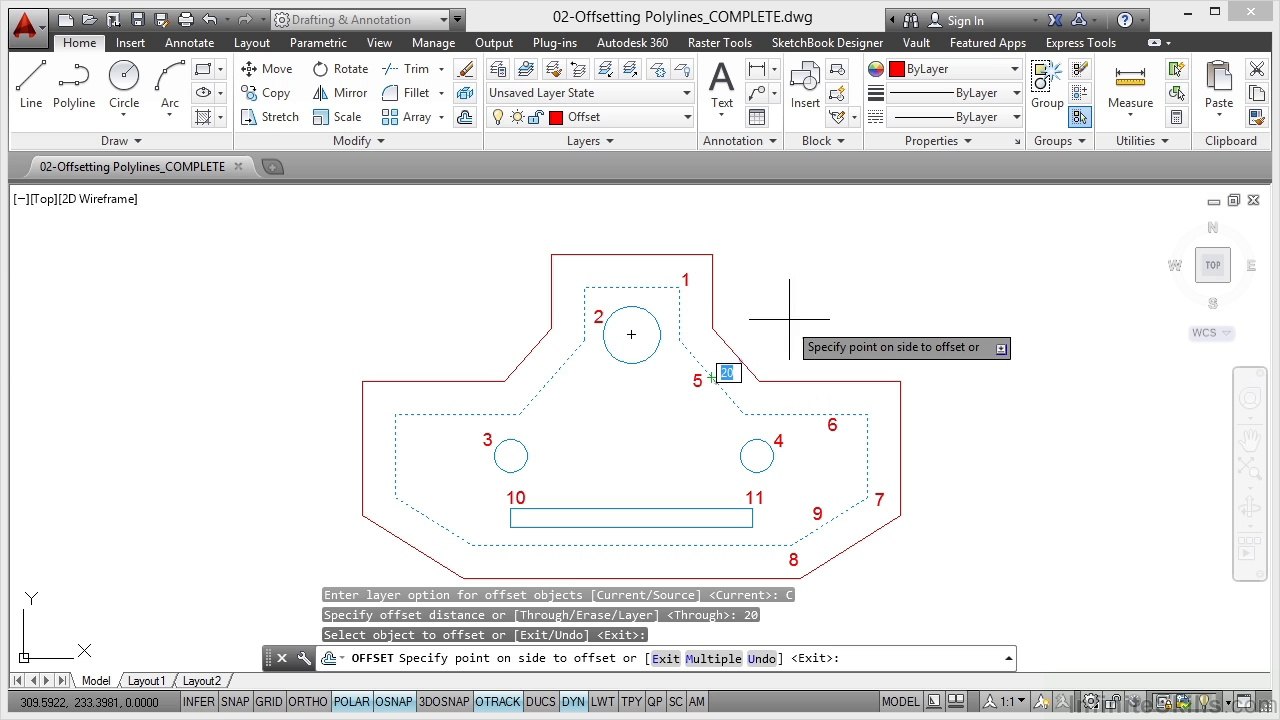The image size is (1280, 720).
Task: Select the Arc tool
Action: 170,85
